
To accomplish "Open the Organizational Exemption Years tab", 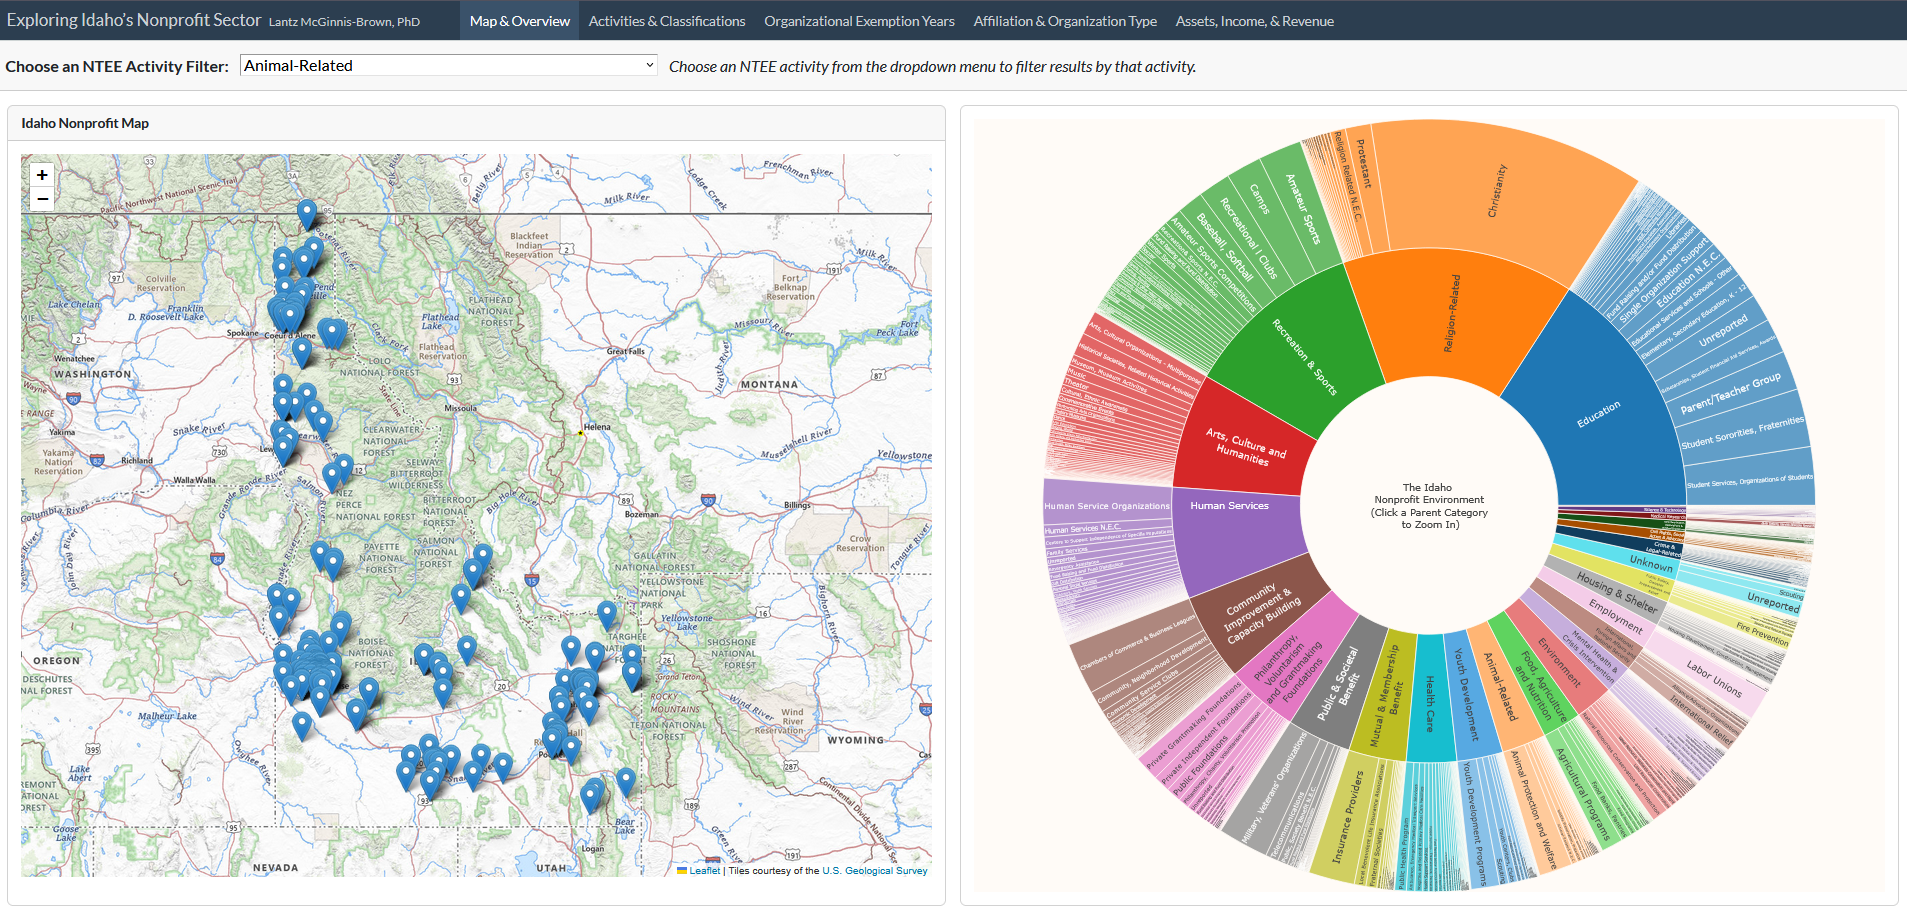I will (x=859, y=21).
